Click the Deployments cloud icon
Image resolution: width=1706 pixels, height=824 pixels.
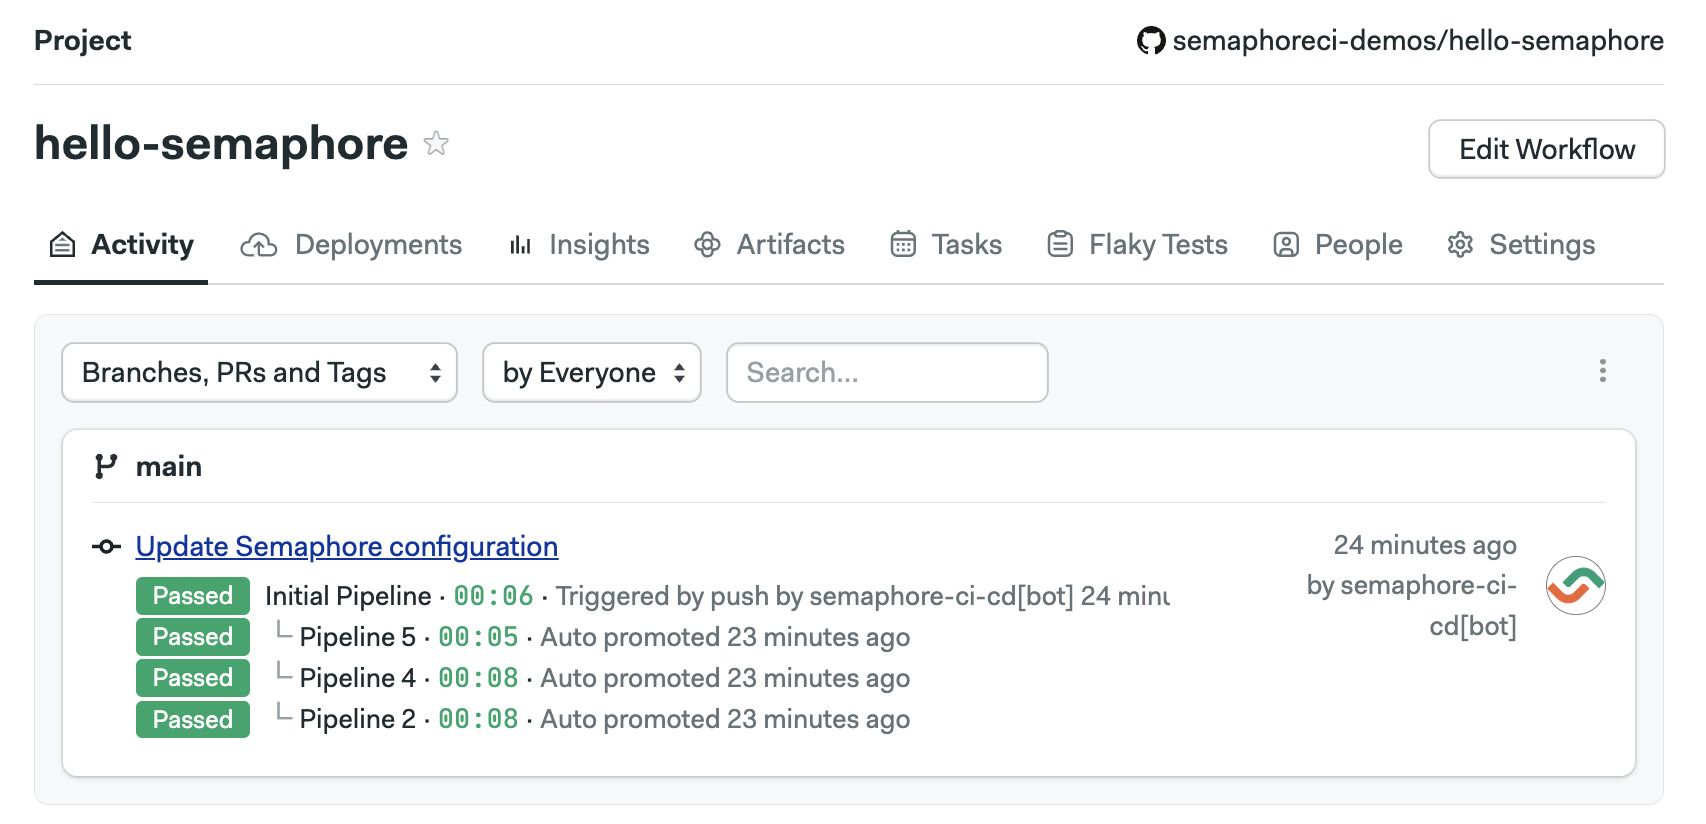259,245
